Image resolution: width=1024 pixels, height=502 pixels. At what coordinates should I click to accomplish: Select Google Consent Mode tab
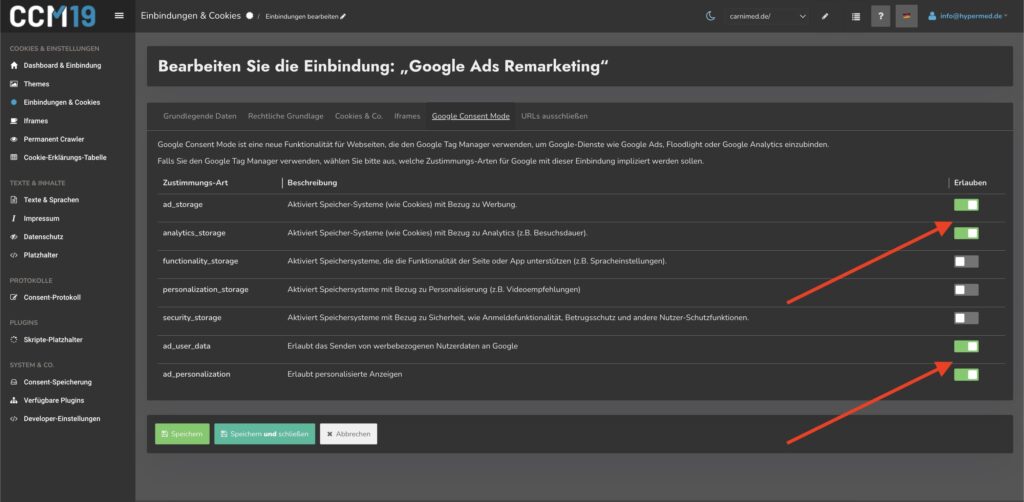(470, 116)
